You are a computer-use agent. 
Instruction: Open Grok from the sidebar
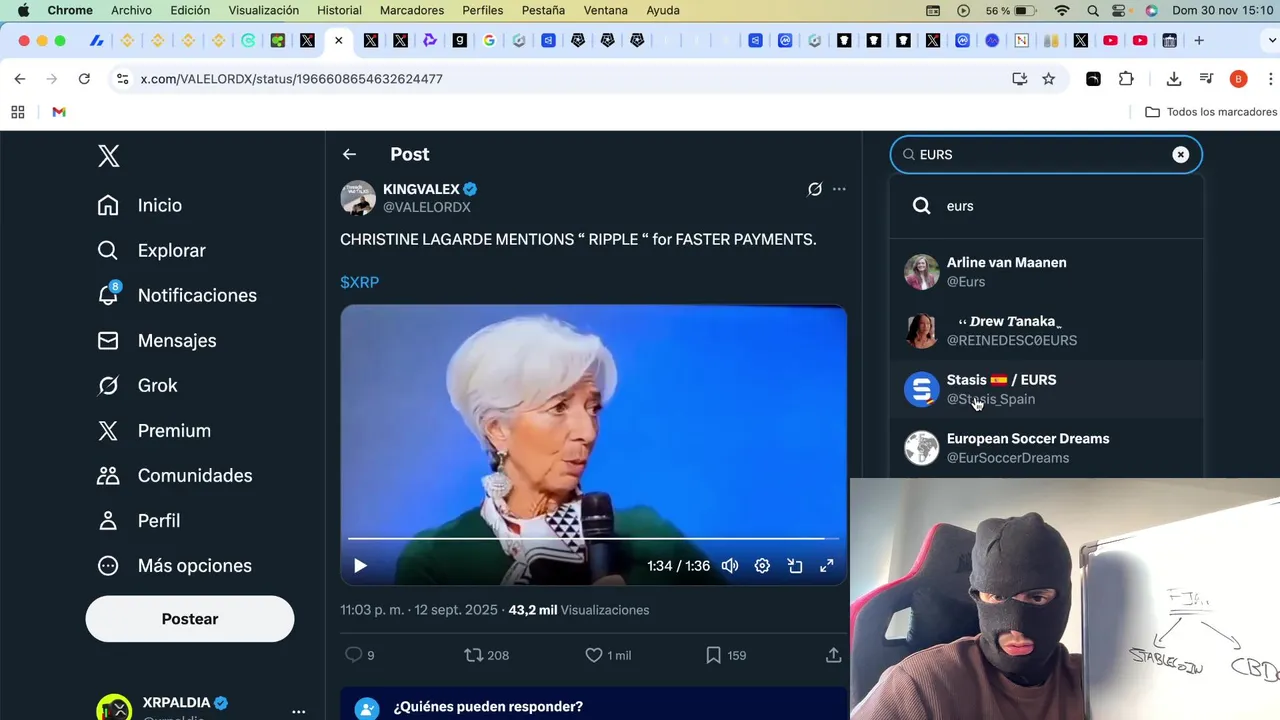137,385
